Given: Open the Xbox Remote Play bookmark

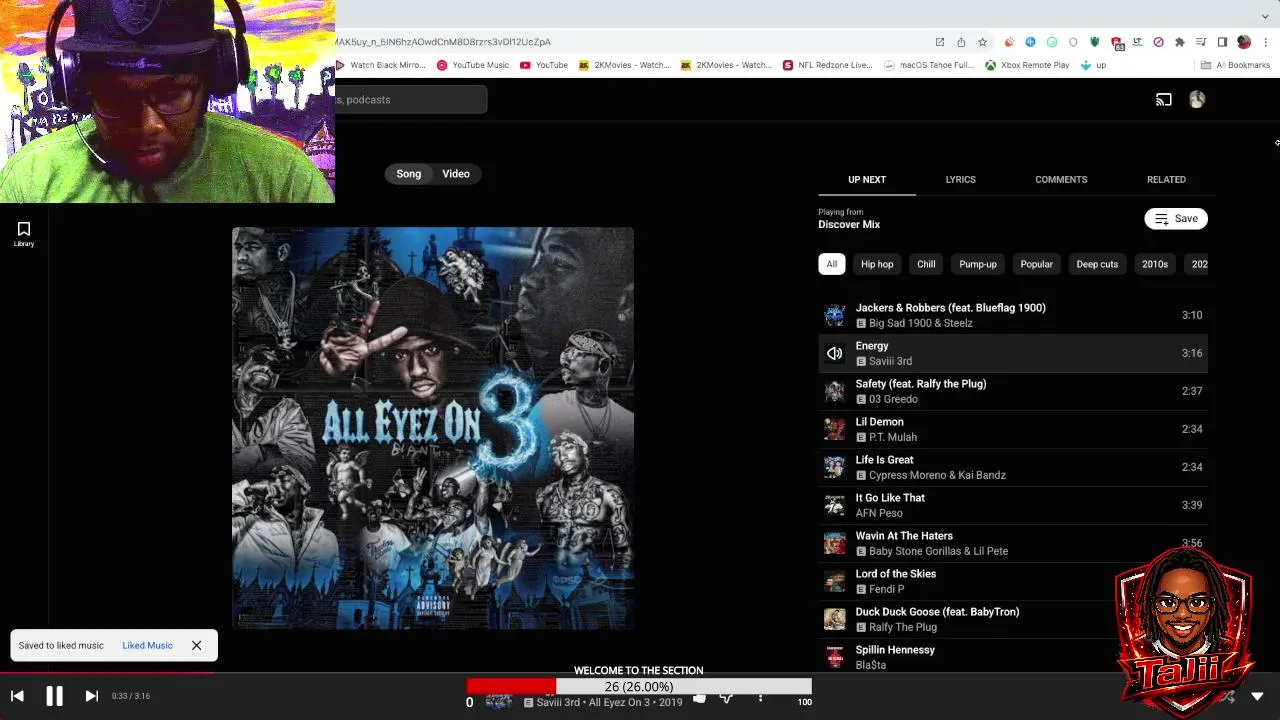Looking at the screenshot, I should pyautogui.click(x=1027, y=65).
